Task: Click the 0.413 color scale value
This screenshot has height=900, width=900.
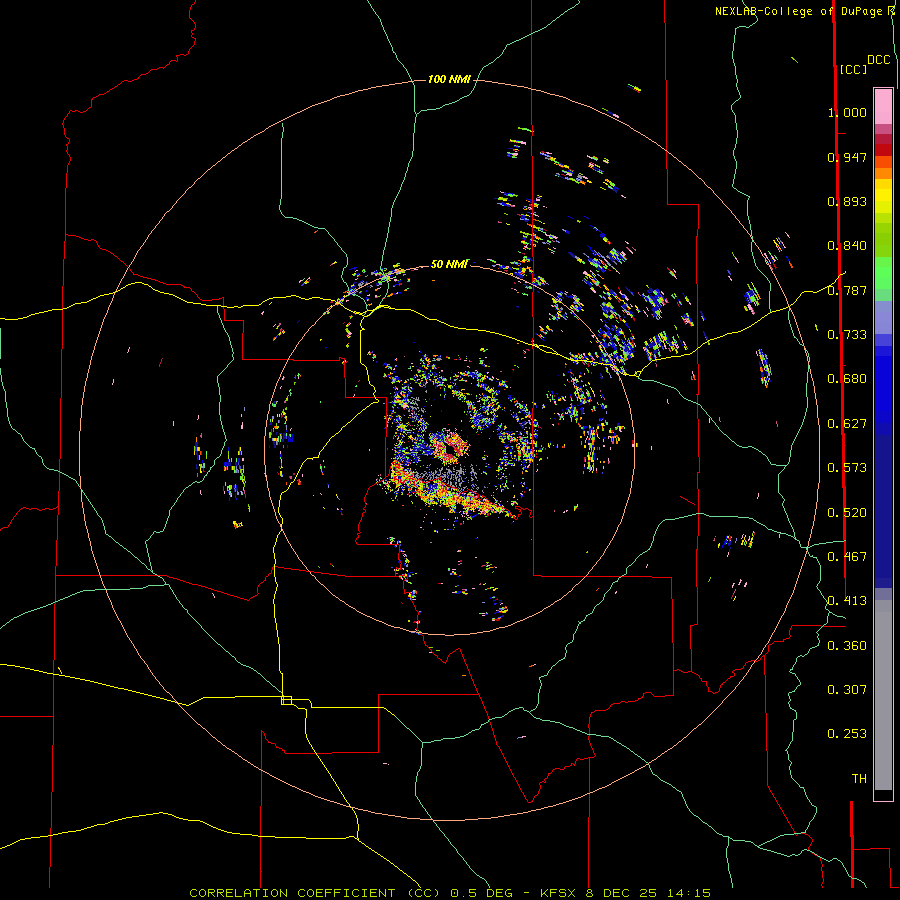Action: pos(847,601)
